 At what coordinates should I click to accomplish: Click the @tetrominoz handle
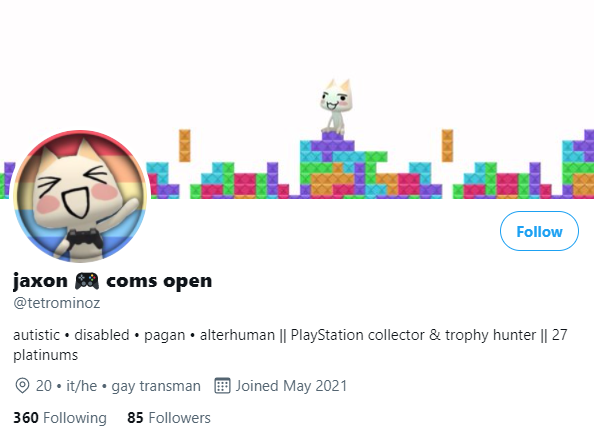point(57,303)
